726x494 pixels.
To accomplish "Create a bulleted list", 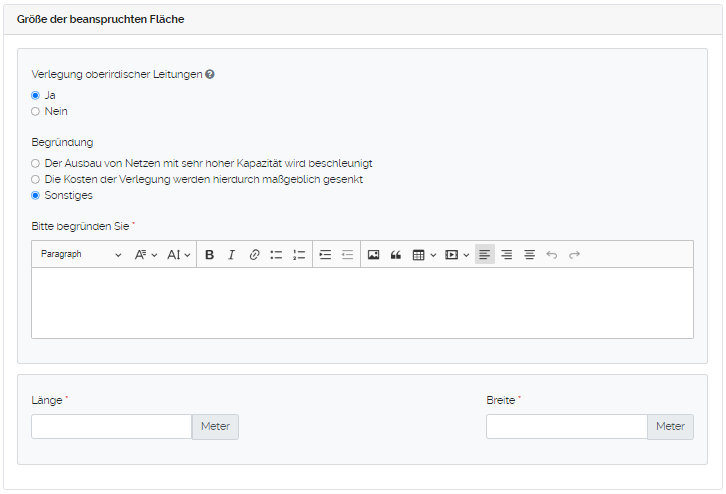I will [276, 255].
